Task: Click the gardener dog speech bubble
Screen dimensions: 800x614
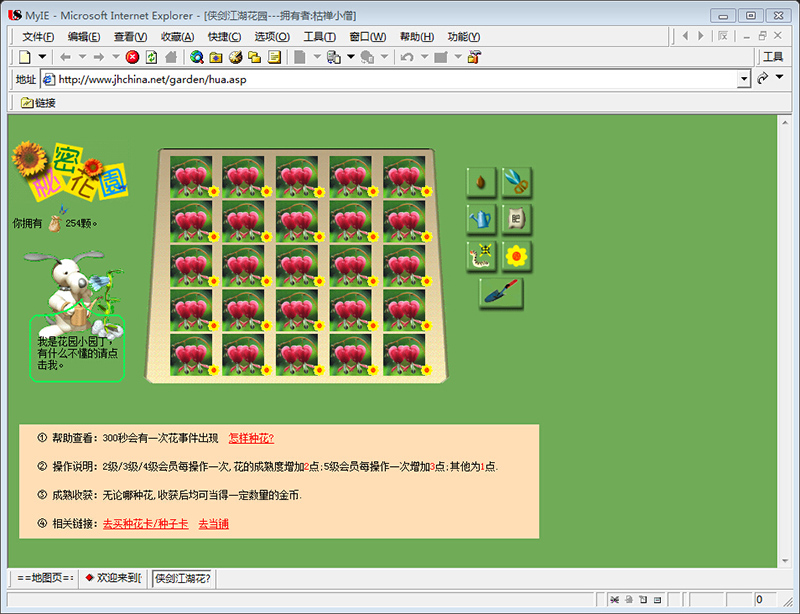Action: pyautogui.click(x=77, y=350)
